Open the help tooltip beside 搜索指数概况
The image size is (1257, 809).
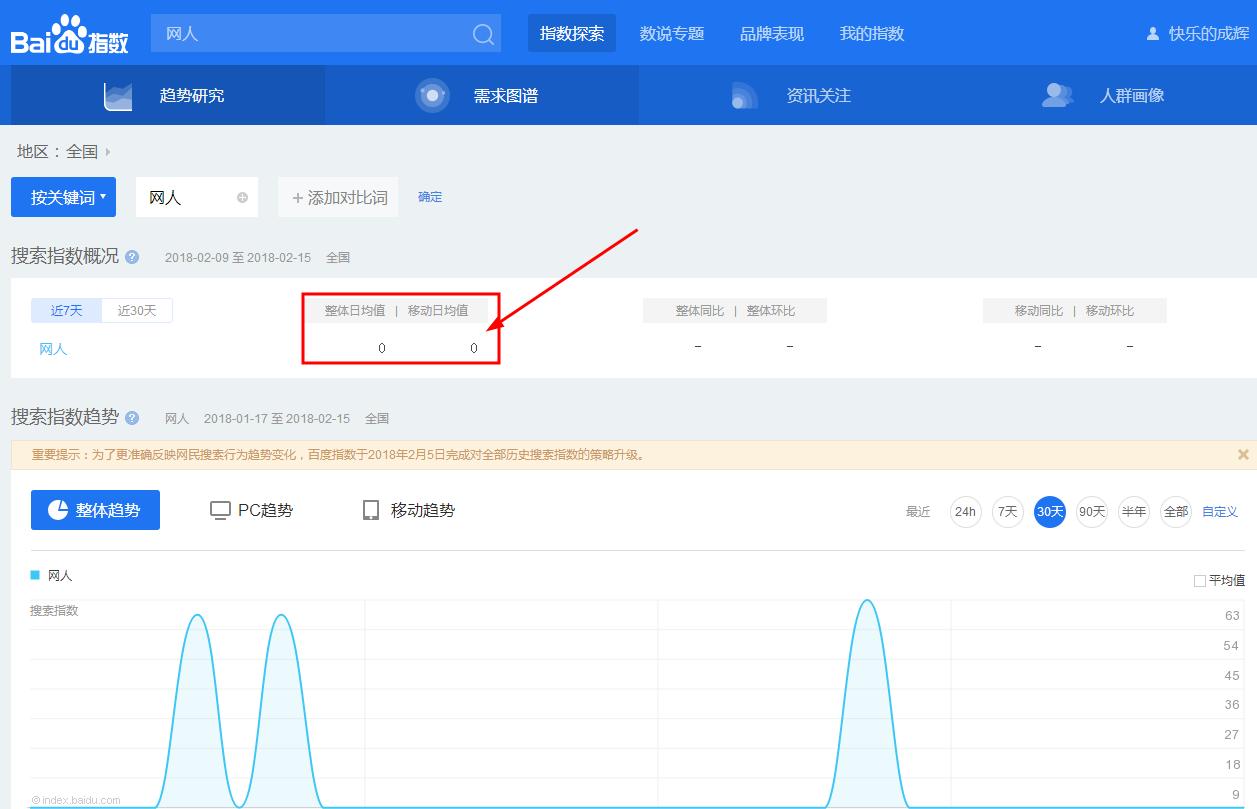[x=133, y=256]
